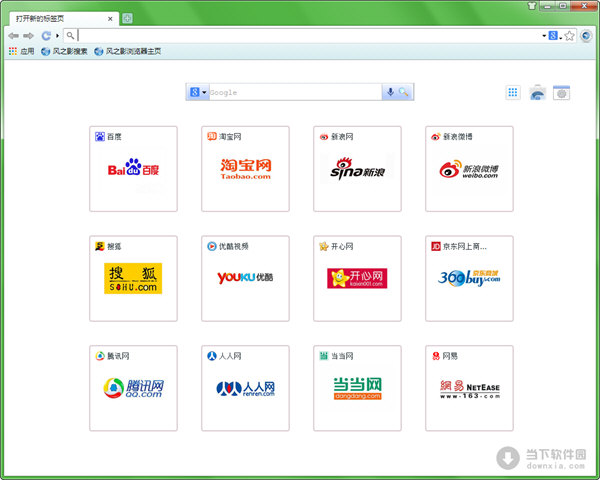This screenshot has width=600, height=480.
Task: Click the red JD favicon
Action: 436,246
